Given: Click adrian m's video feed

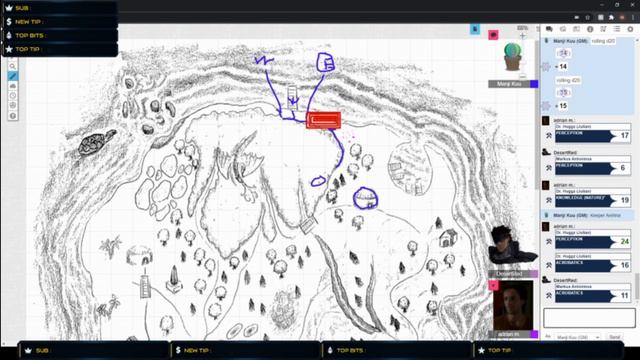Looking at the screenshot, I should 513,305.
